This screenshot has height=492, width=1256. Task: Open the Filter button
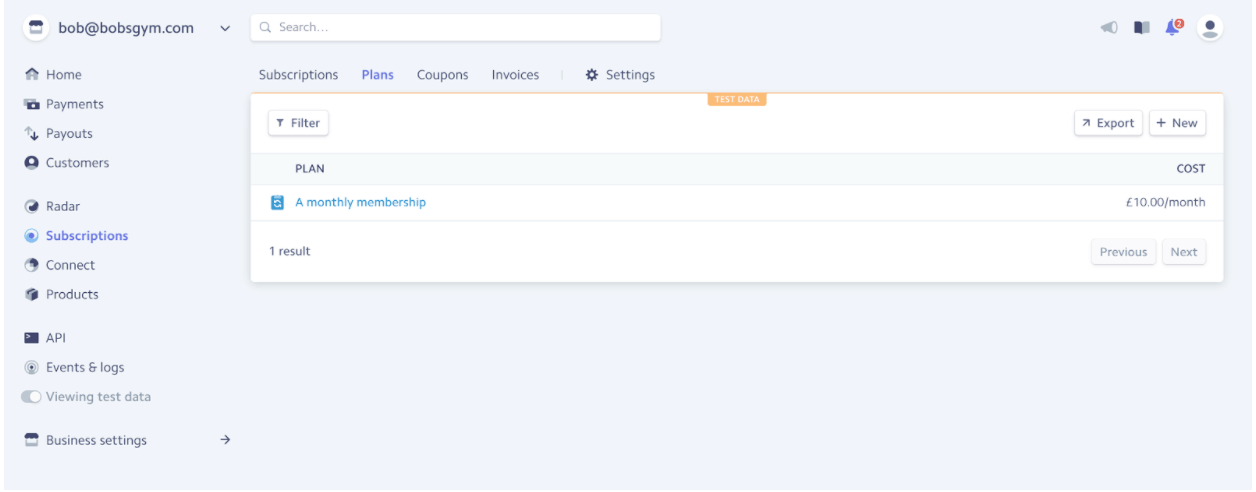point(298,123)
